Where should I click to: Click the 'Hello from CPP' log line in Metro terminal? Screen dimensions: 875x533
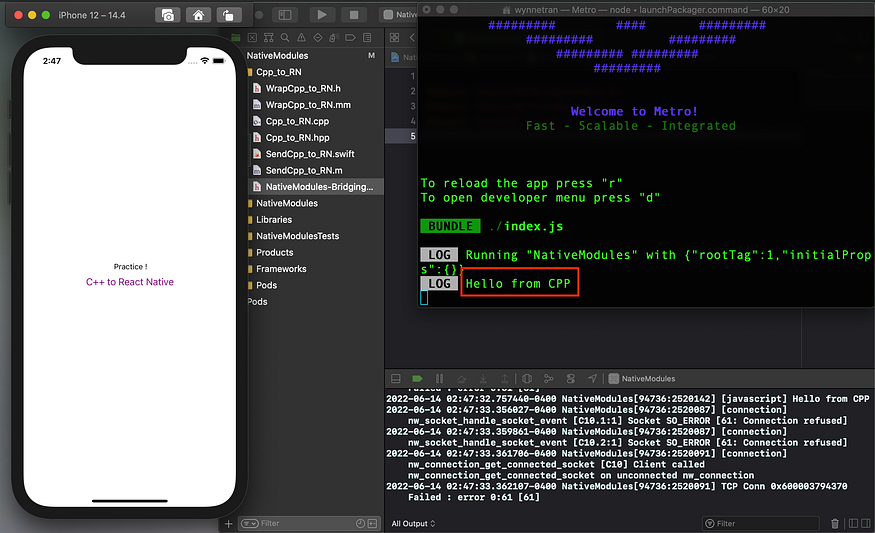pos(518,284)
